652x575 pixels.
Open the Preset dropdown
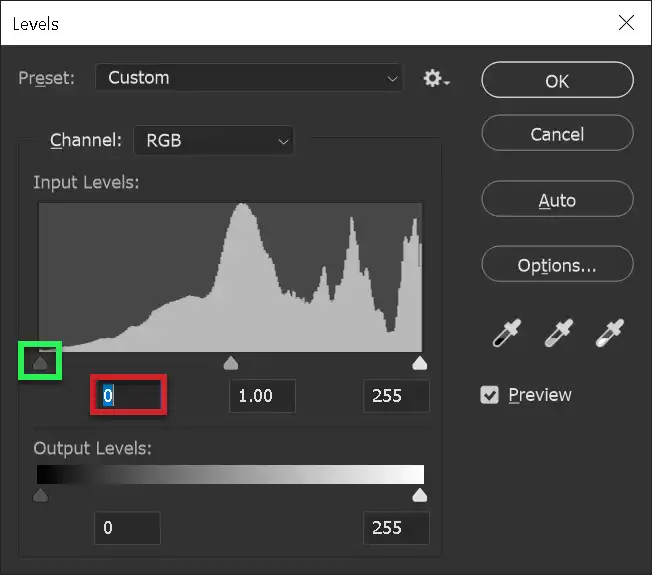tap(249, 78)
